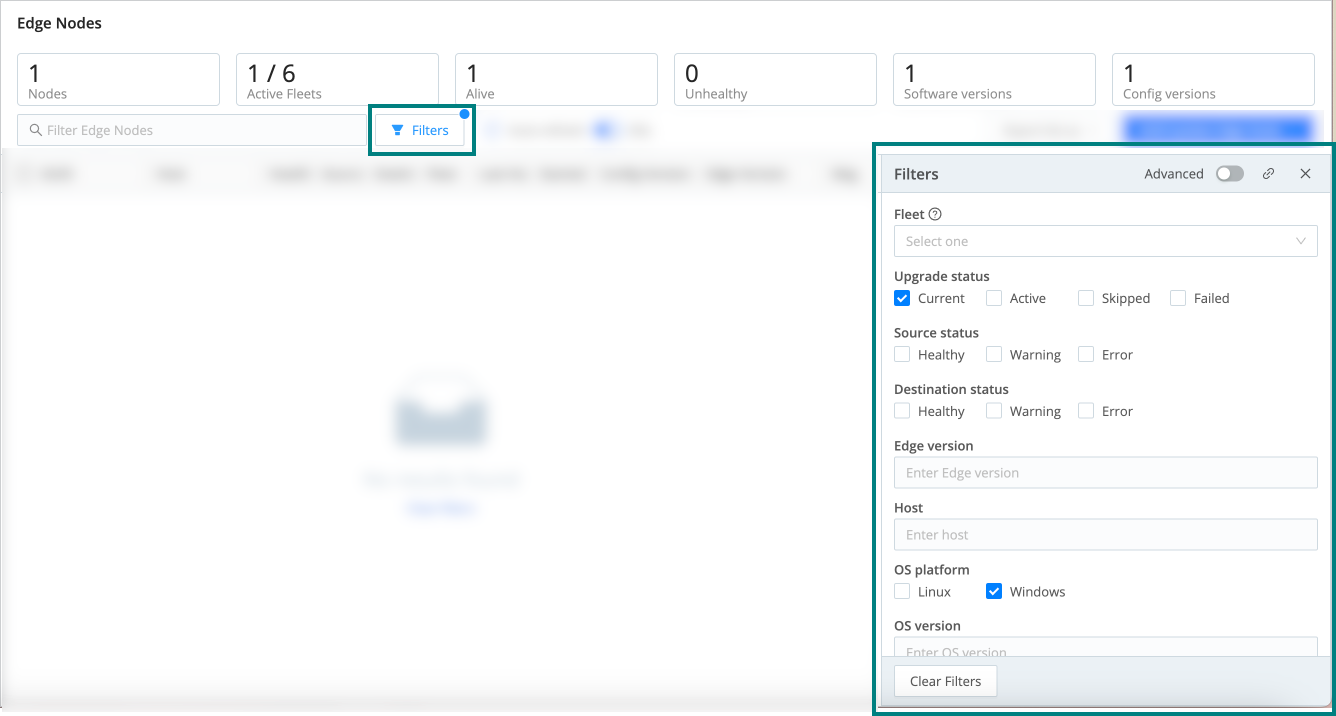
Task: Check the Linux OS platform checkbox
Action: click(x=901, y=591)
